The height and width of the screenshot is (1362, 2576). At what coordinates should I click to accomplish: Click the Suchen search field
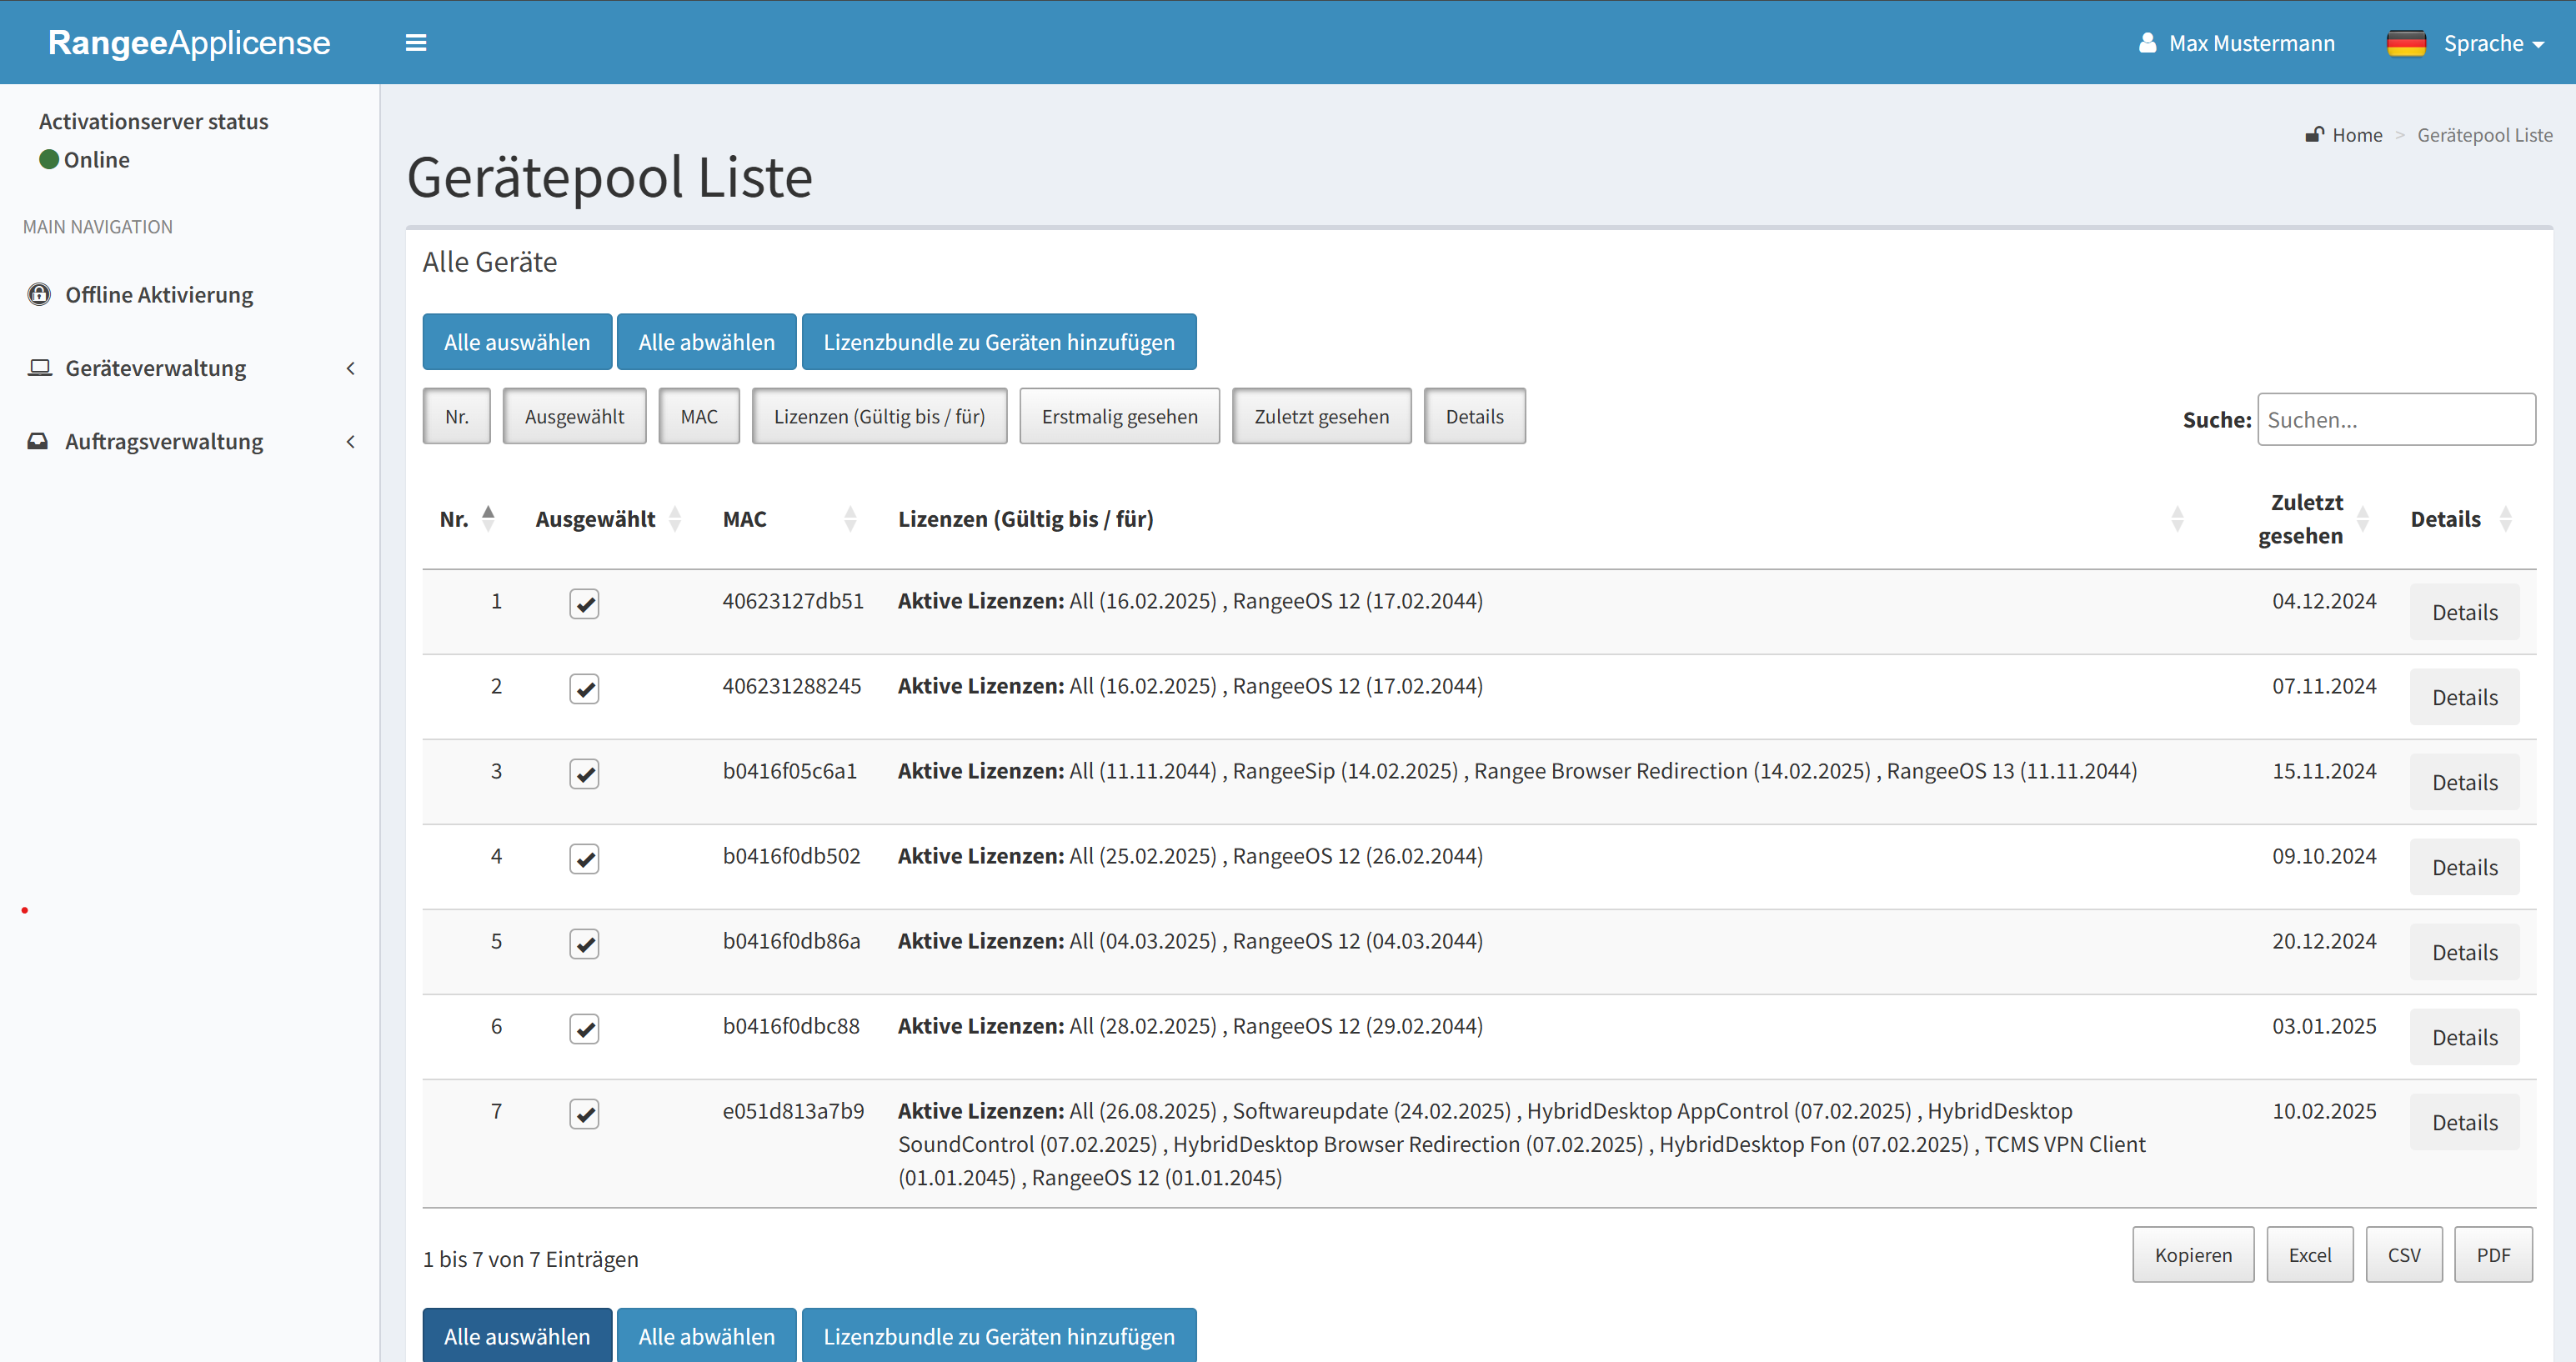pyautogui.click(x=2395, y=419)
